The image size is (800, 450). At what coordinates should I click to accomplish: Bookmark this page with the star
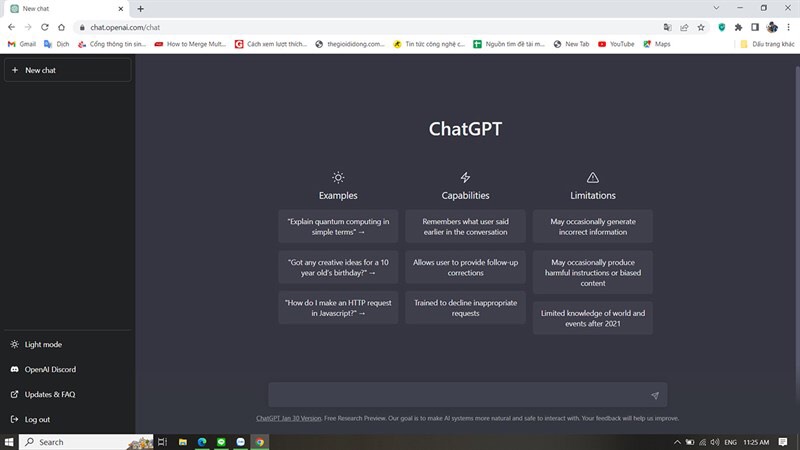coord(701,28)
